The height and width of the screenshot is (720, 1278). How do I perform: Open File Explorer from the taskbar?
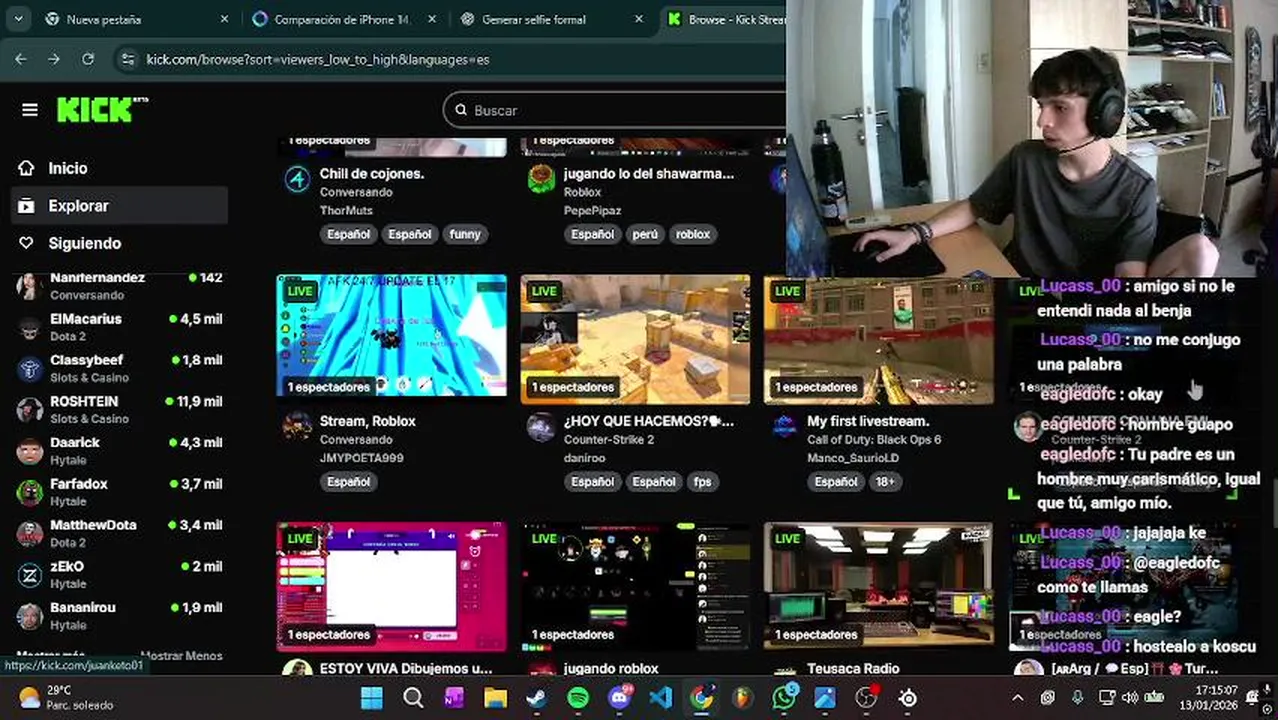pos(495,698)
